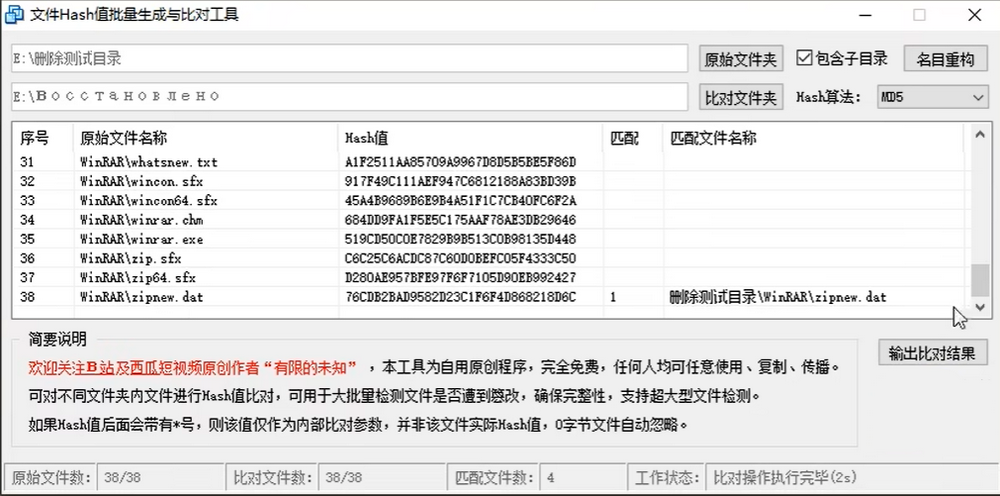Click the 原始文件夹 button
The image size is (1000, 496).
pos(740,59)
